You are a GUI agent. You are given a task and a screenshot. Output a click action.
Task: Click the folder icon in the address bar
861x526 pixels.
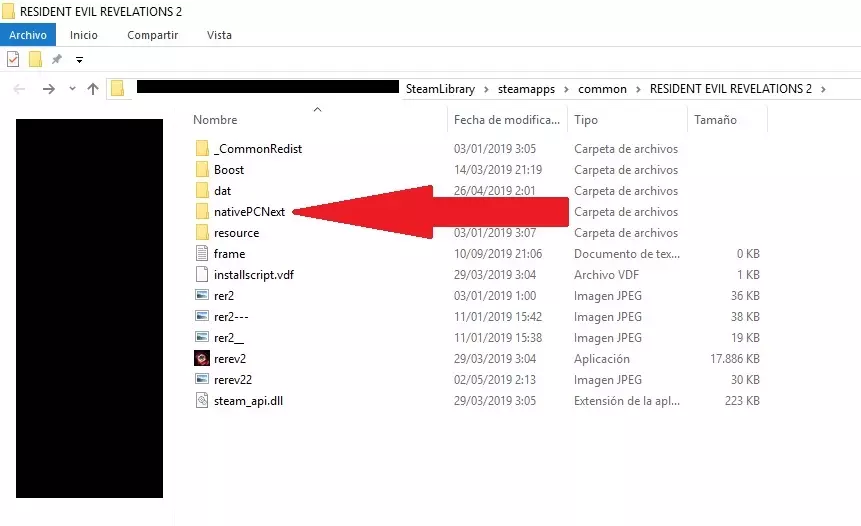point(118,88)
